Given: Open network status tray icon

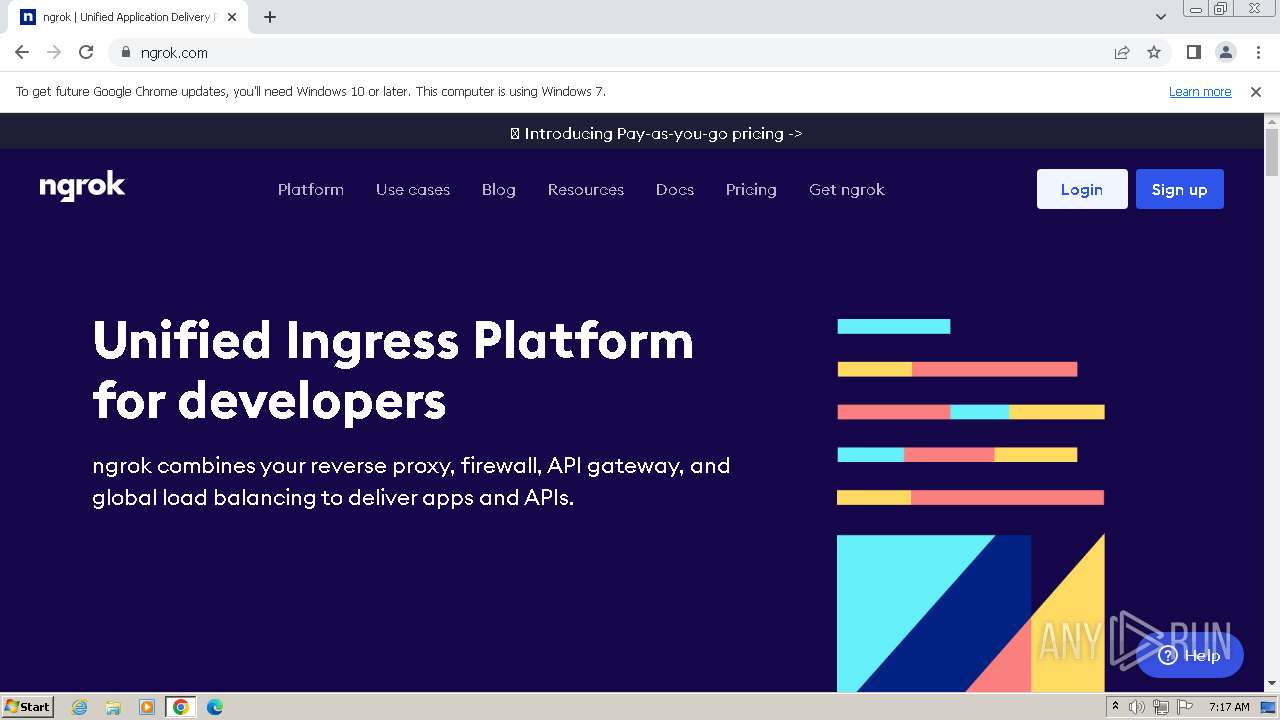Looking at the screenshot, I should pyautogui.click(x=1161, y=707).
